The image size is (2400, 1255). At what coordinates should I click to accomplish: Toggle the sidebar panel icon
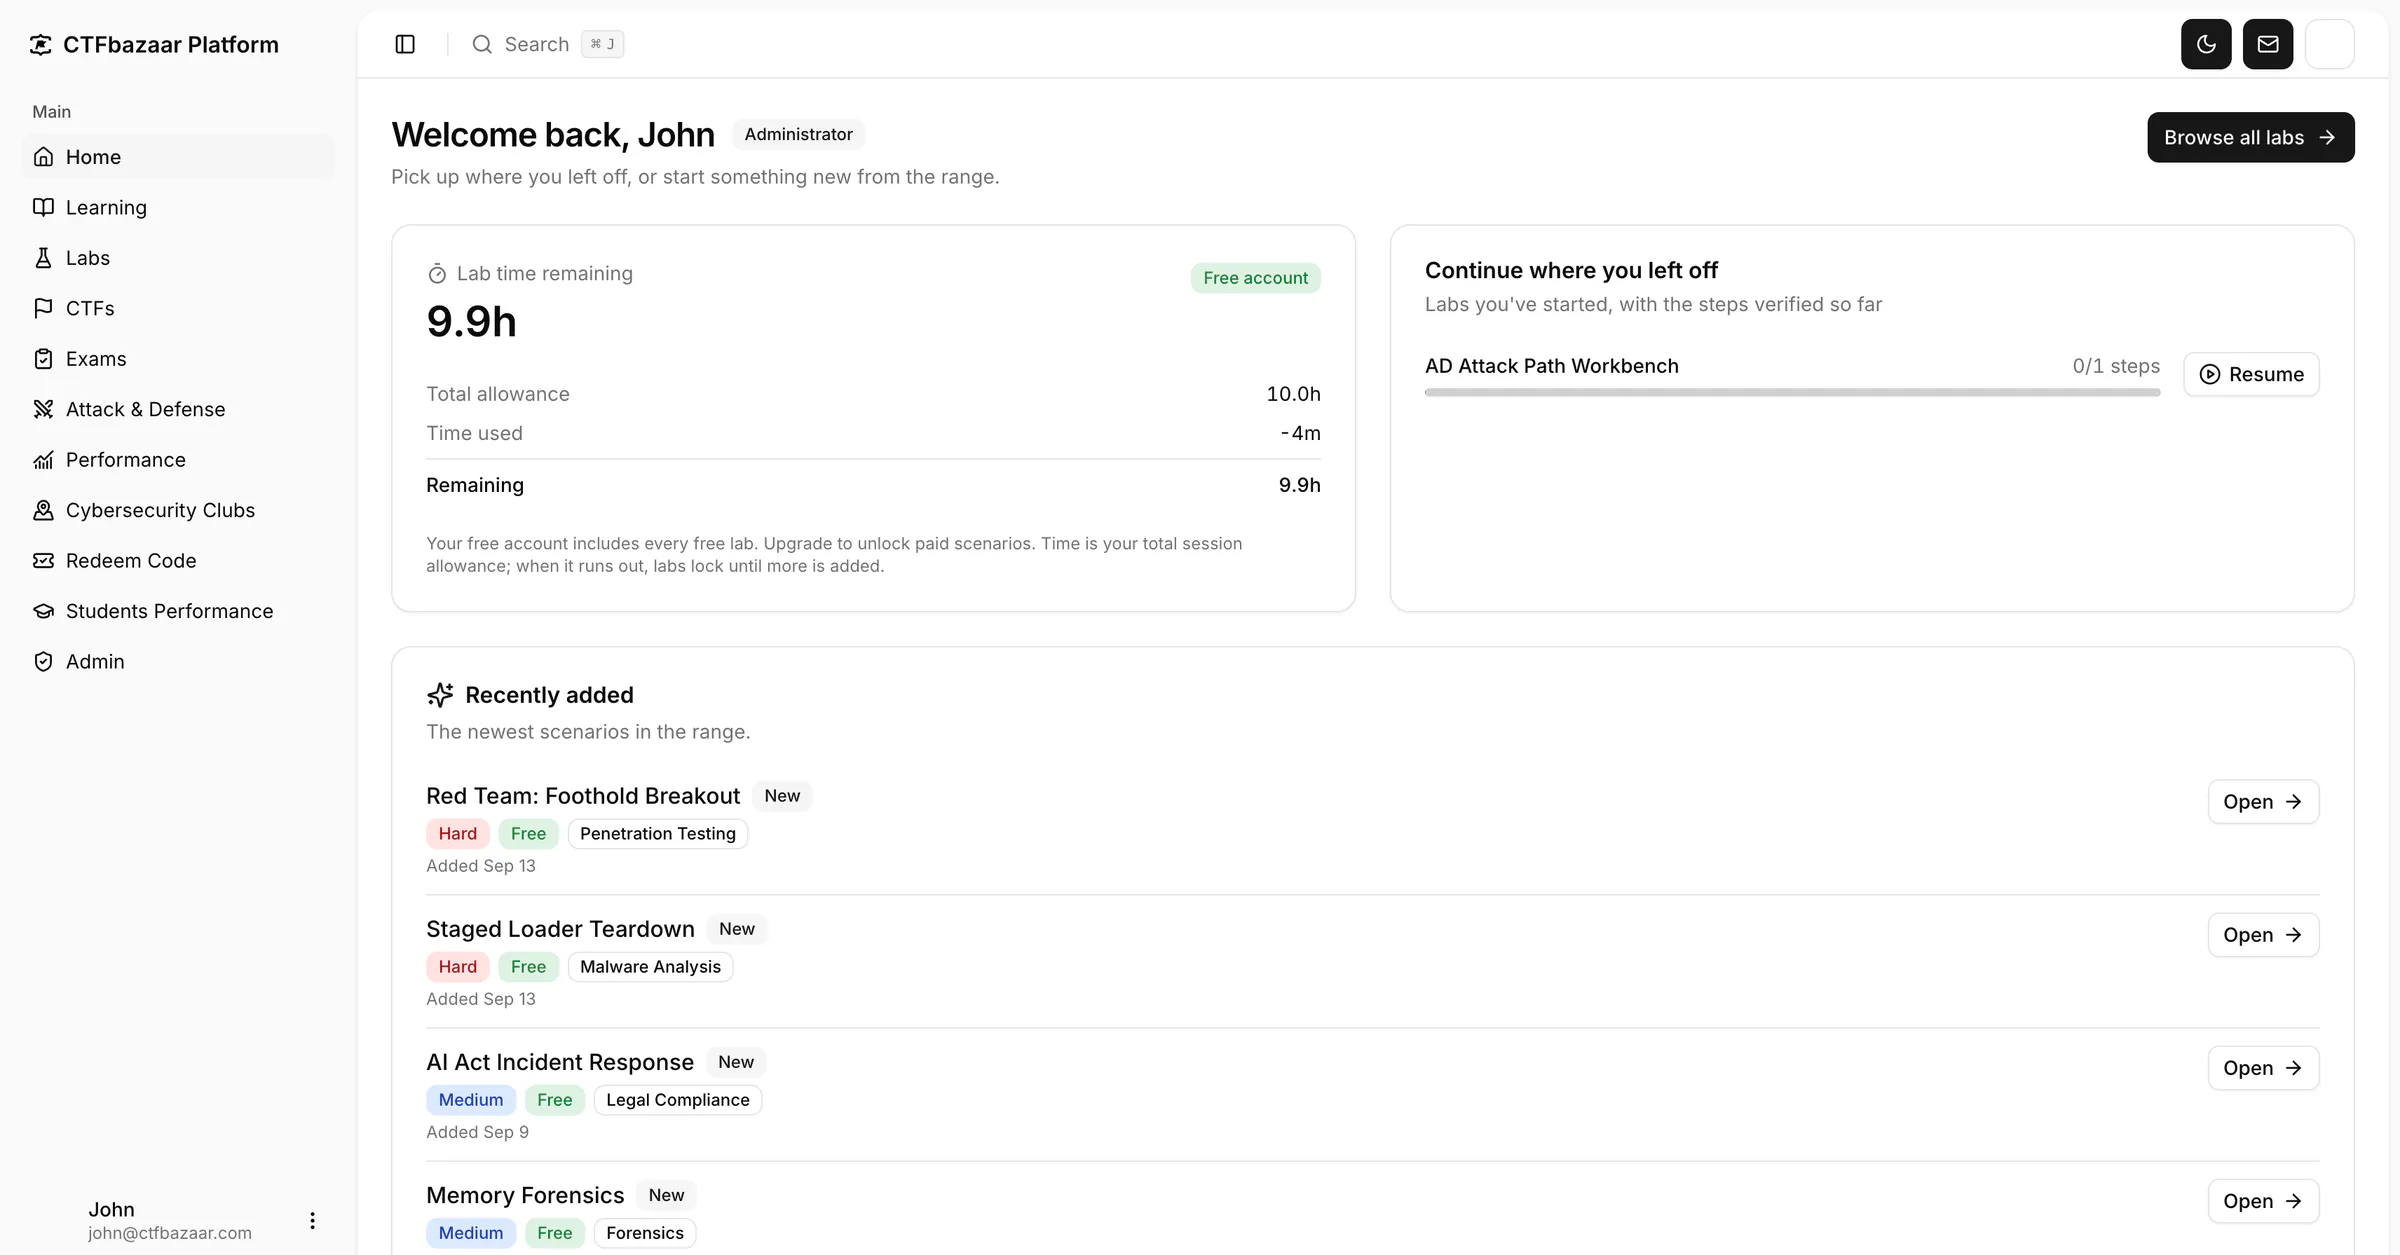tap(405, 44)
